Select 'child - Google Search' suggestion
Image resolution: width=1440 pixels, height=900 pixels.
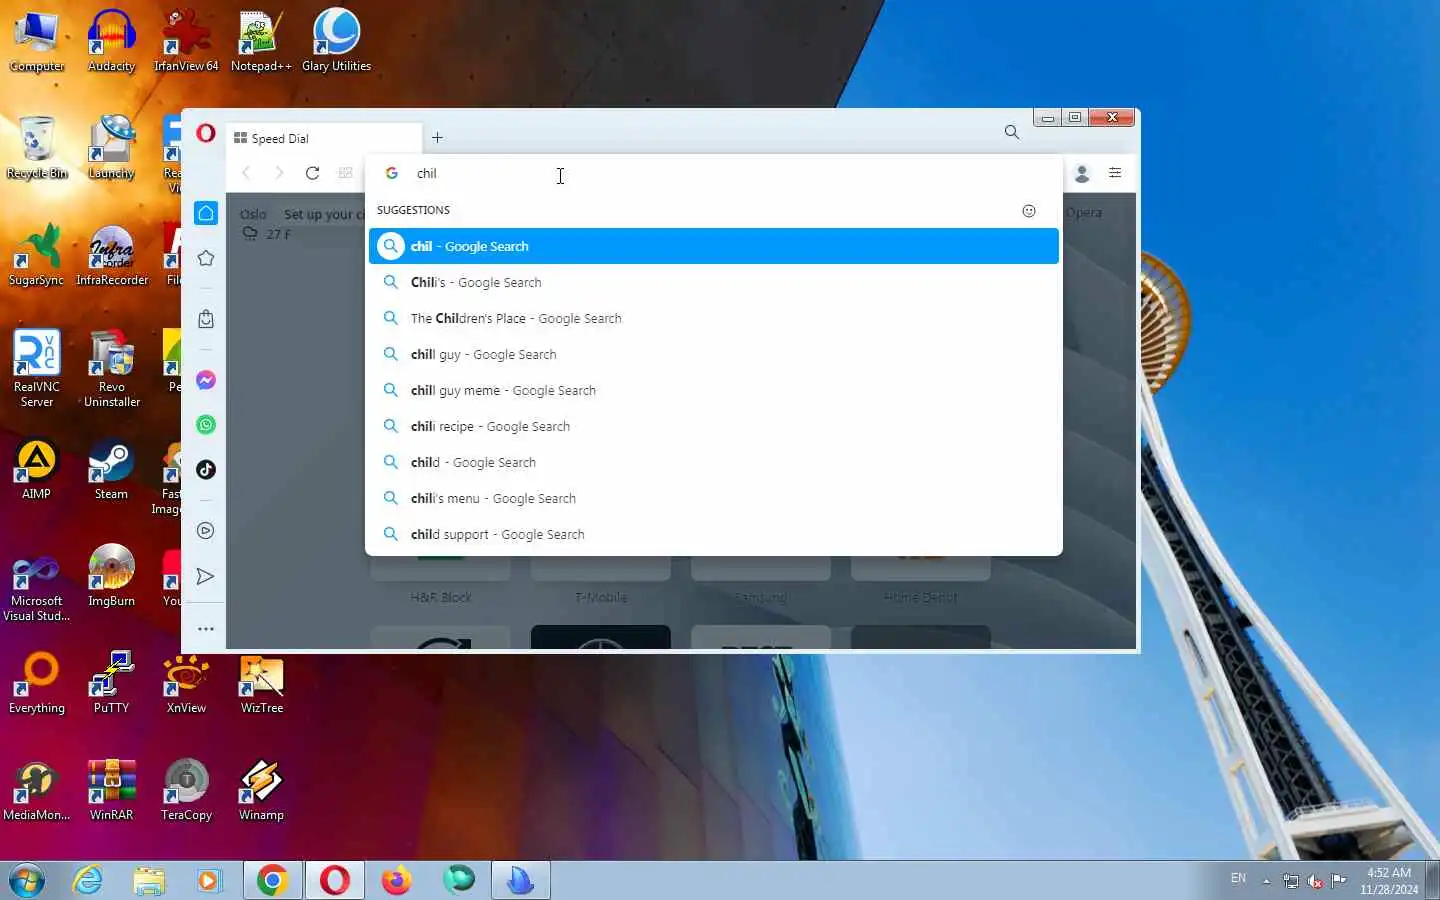(714, 462)
